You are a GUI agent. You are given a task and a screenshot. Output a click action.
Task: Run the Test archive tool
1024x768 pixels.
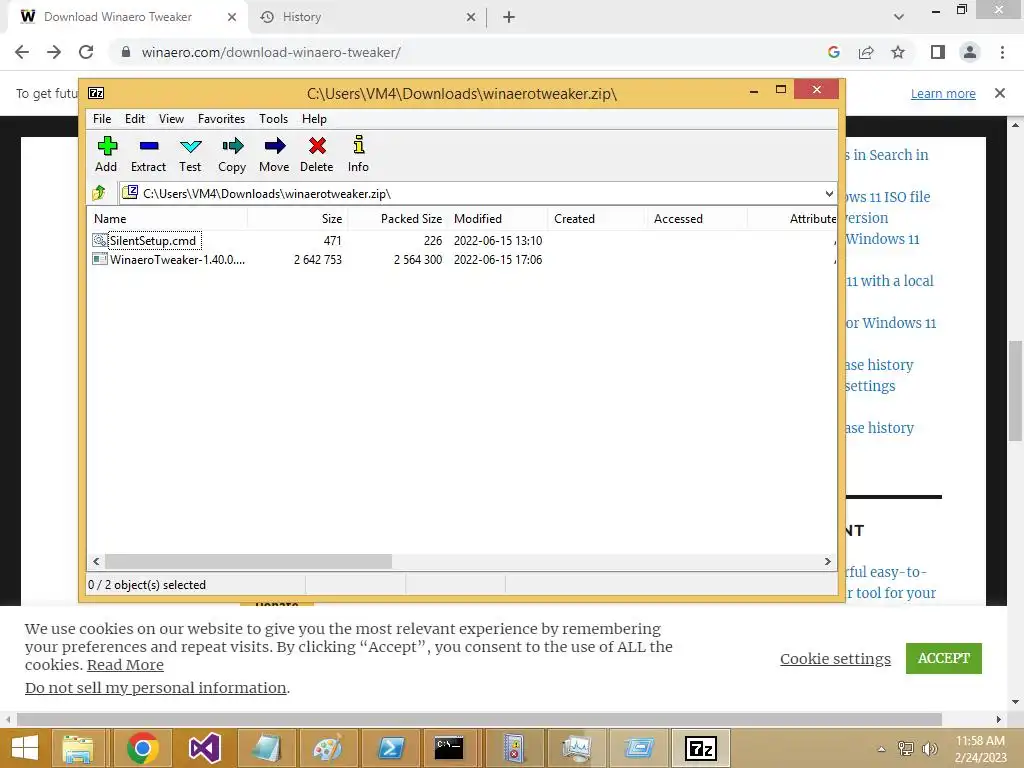pos(190,155)
